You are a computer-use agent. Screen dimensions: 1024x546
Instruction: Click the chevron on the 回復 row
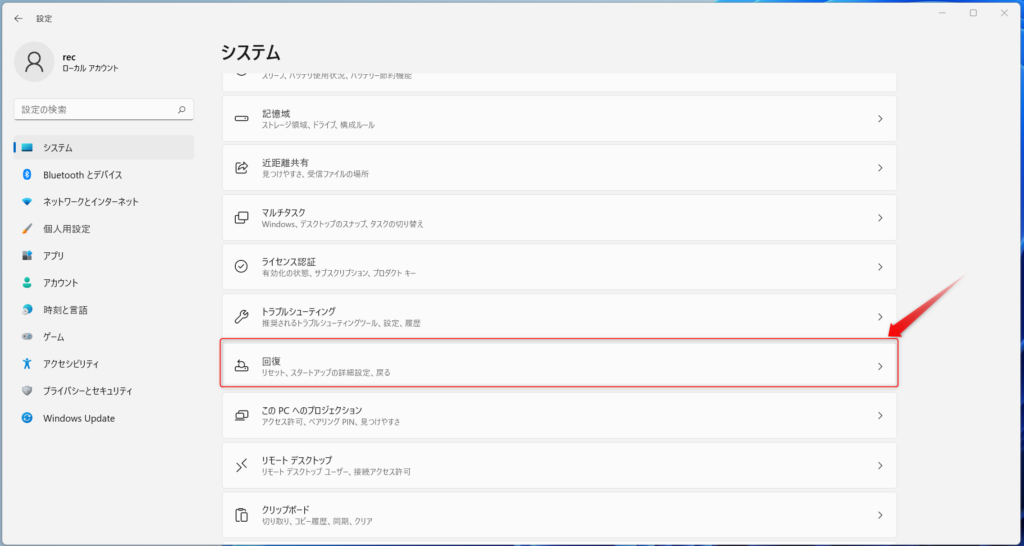880,366
